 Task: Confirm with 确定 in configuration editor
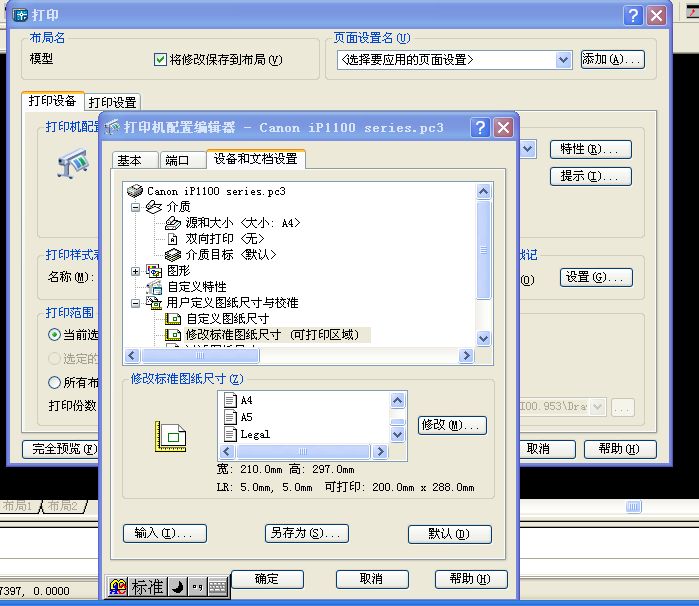(x=267, y=579)
